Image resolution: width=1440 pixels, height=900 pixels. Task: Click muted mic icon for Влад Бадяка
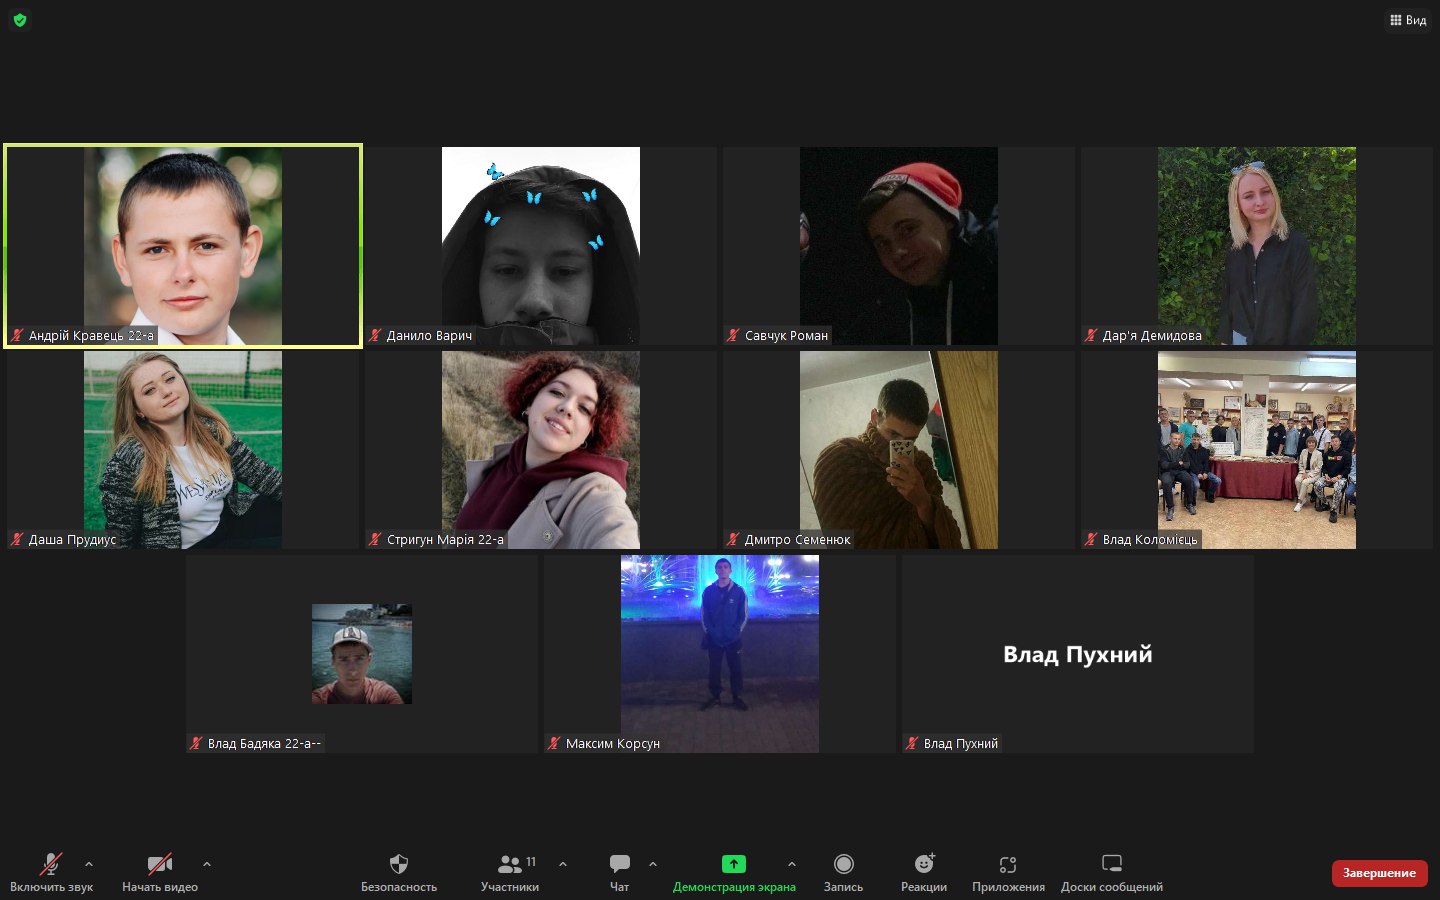click(x=196, y=744)
